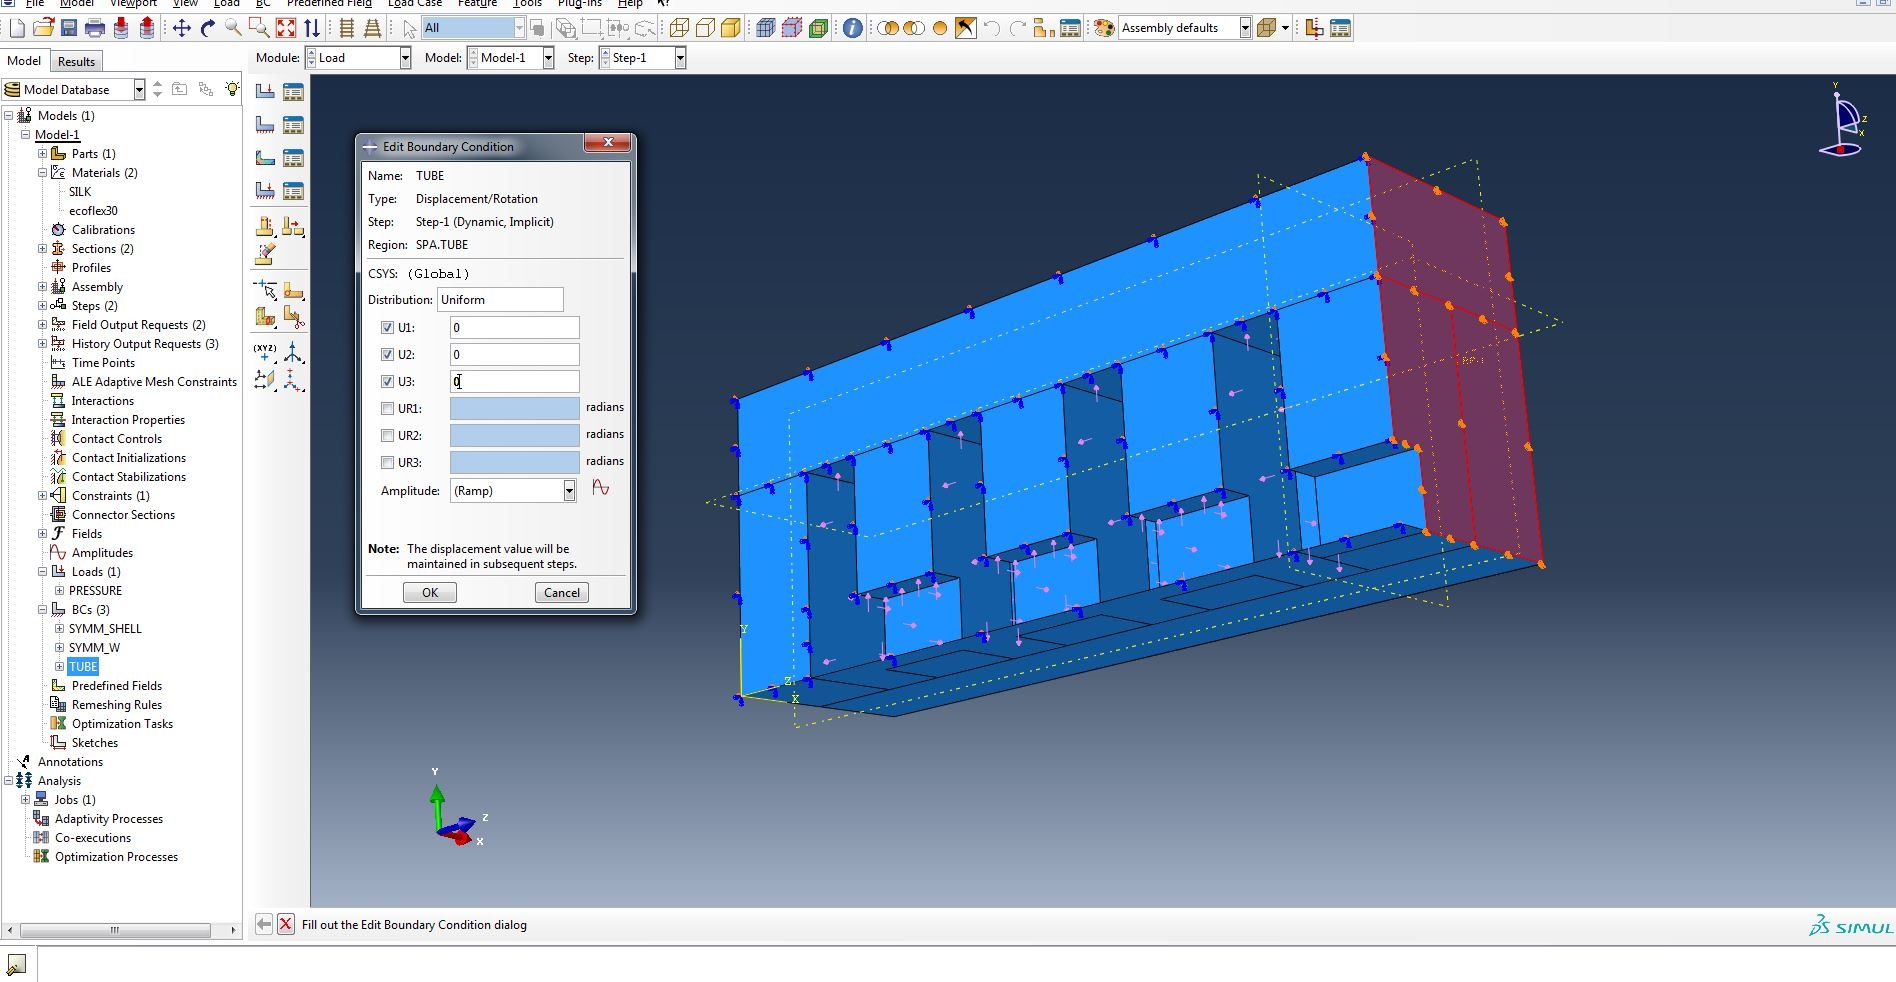Click the U3 value input field
The height and width of the screenshot is (982, 1896).
(514, 382)
